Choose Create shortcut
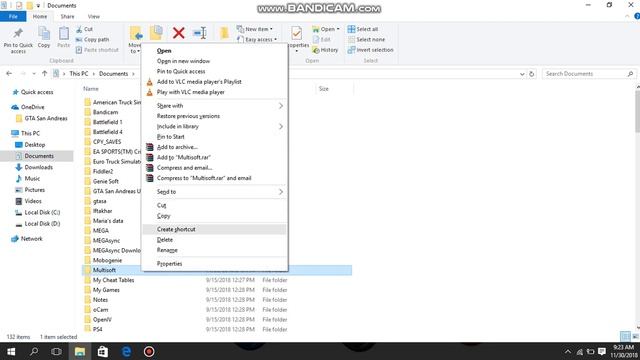The height and width of the screenshot is (360, 640). tap(215, 229)
